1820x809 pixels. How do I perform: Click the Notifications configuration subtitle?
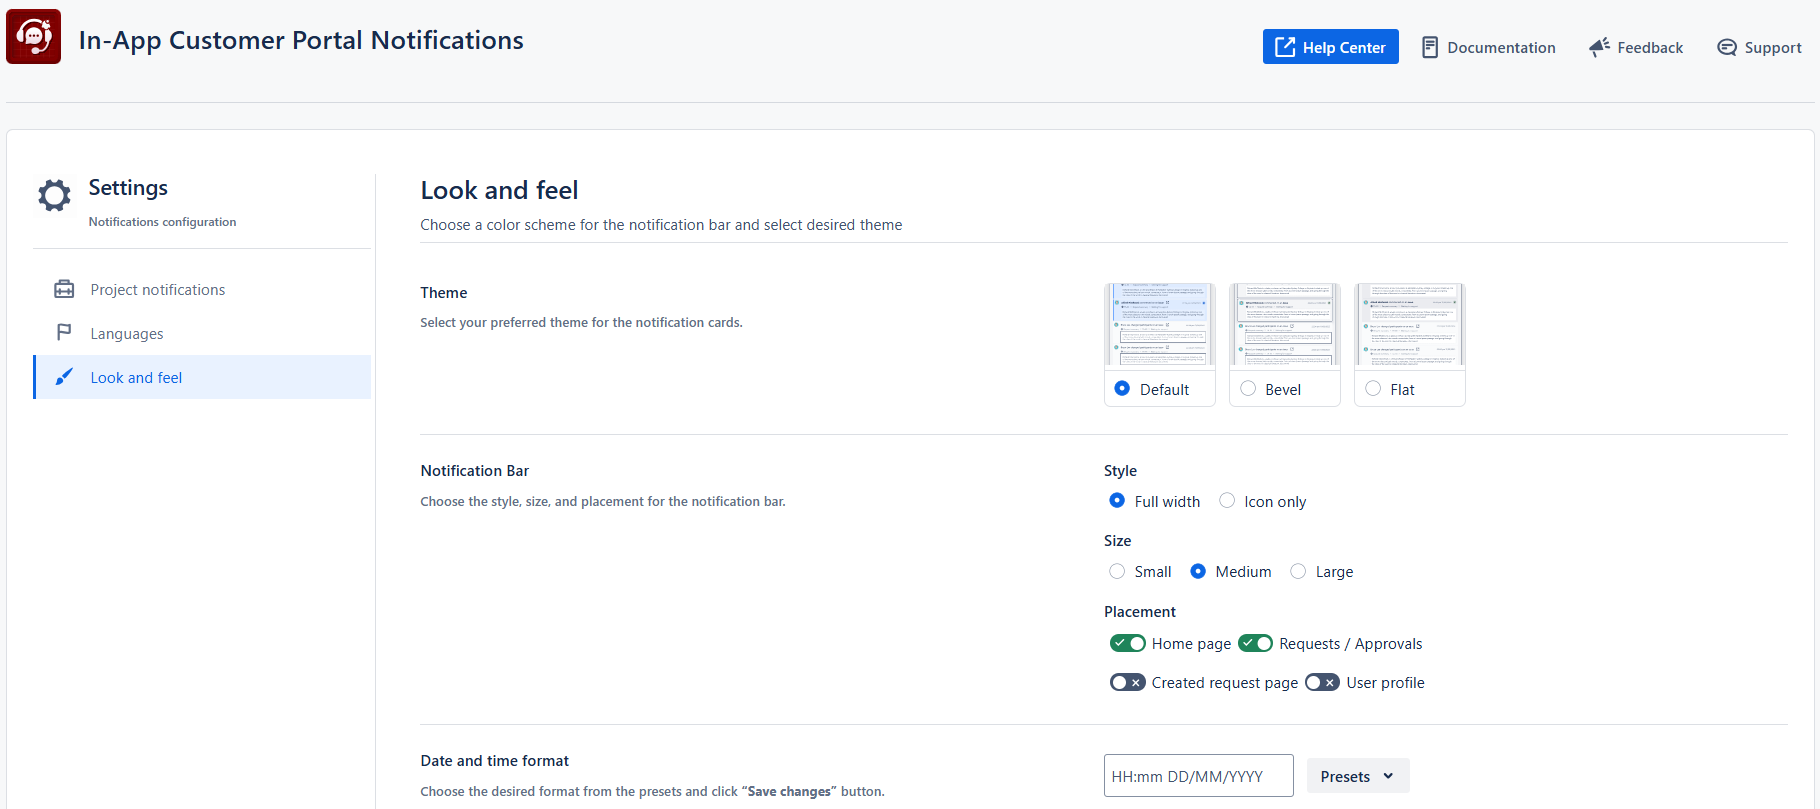click(163, 222)
